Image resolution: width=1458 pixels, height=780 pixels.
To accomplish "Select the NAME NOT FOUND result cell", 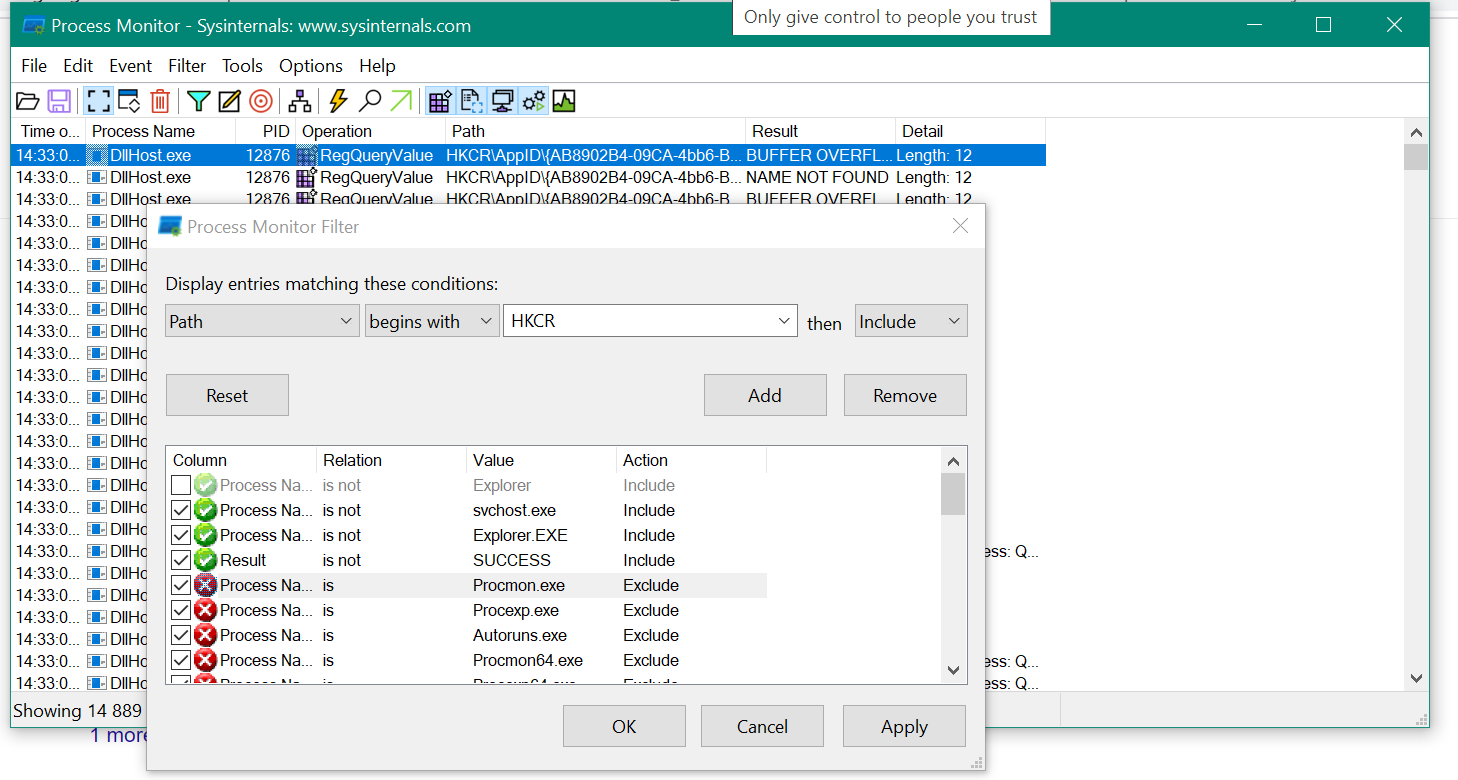I will click(x=817, y=177).
